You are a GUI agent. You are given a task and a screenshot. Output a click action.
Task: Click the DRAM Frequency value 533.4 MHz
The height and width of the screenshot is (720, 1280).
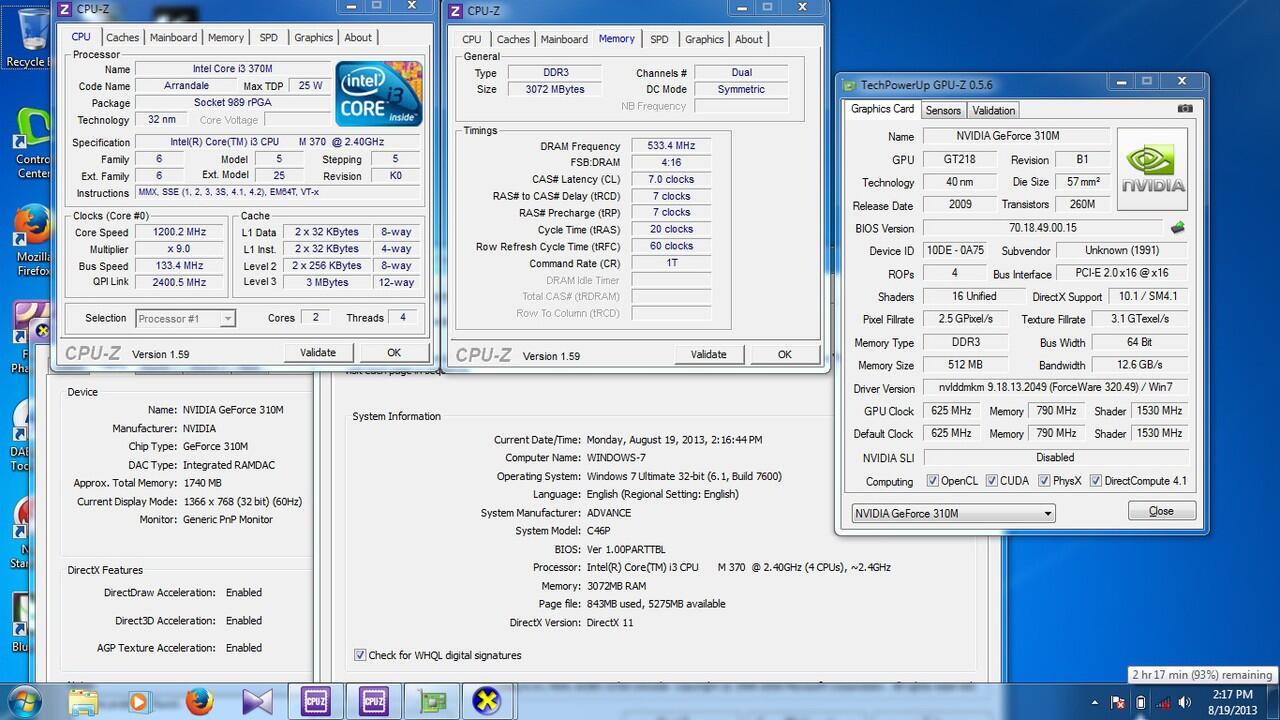(672, 146)
